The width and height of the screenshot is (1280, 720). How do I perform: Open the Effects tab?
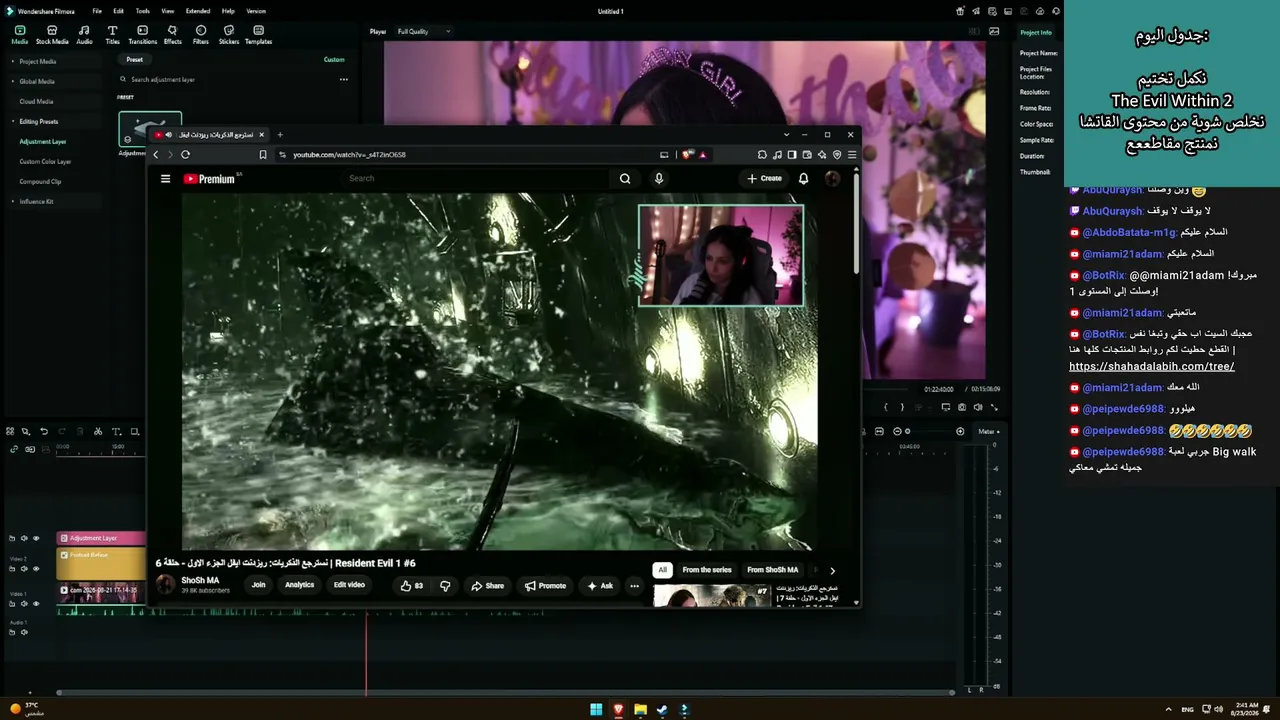coord(172,35)
